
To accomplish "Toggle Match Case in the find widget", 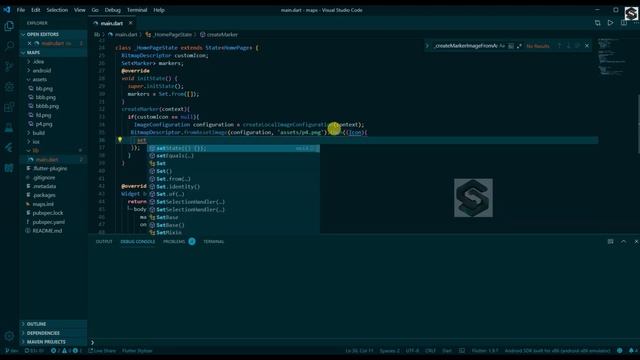I will pyautogui.click(x=502, y=46).
